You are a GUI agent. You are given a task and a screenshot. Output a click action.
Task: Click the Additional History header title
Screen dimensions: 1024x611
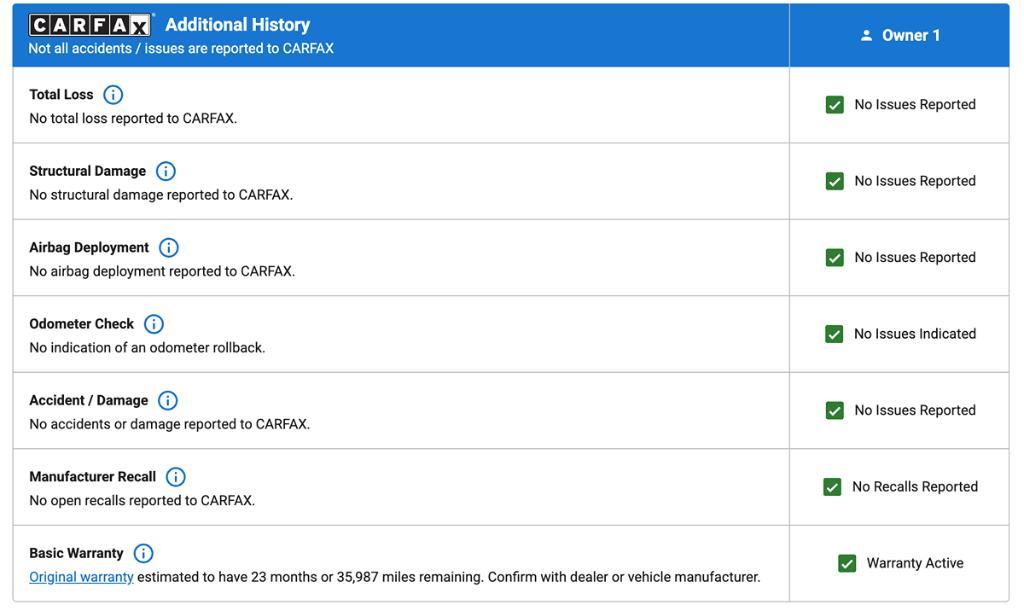pyautogui.click(x=238, y=25)
